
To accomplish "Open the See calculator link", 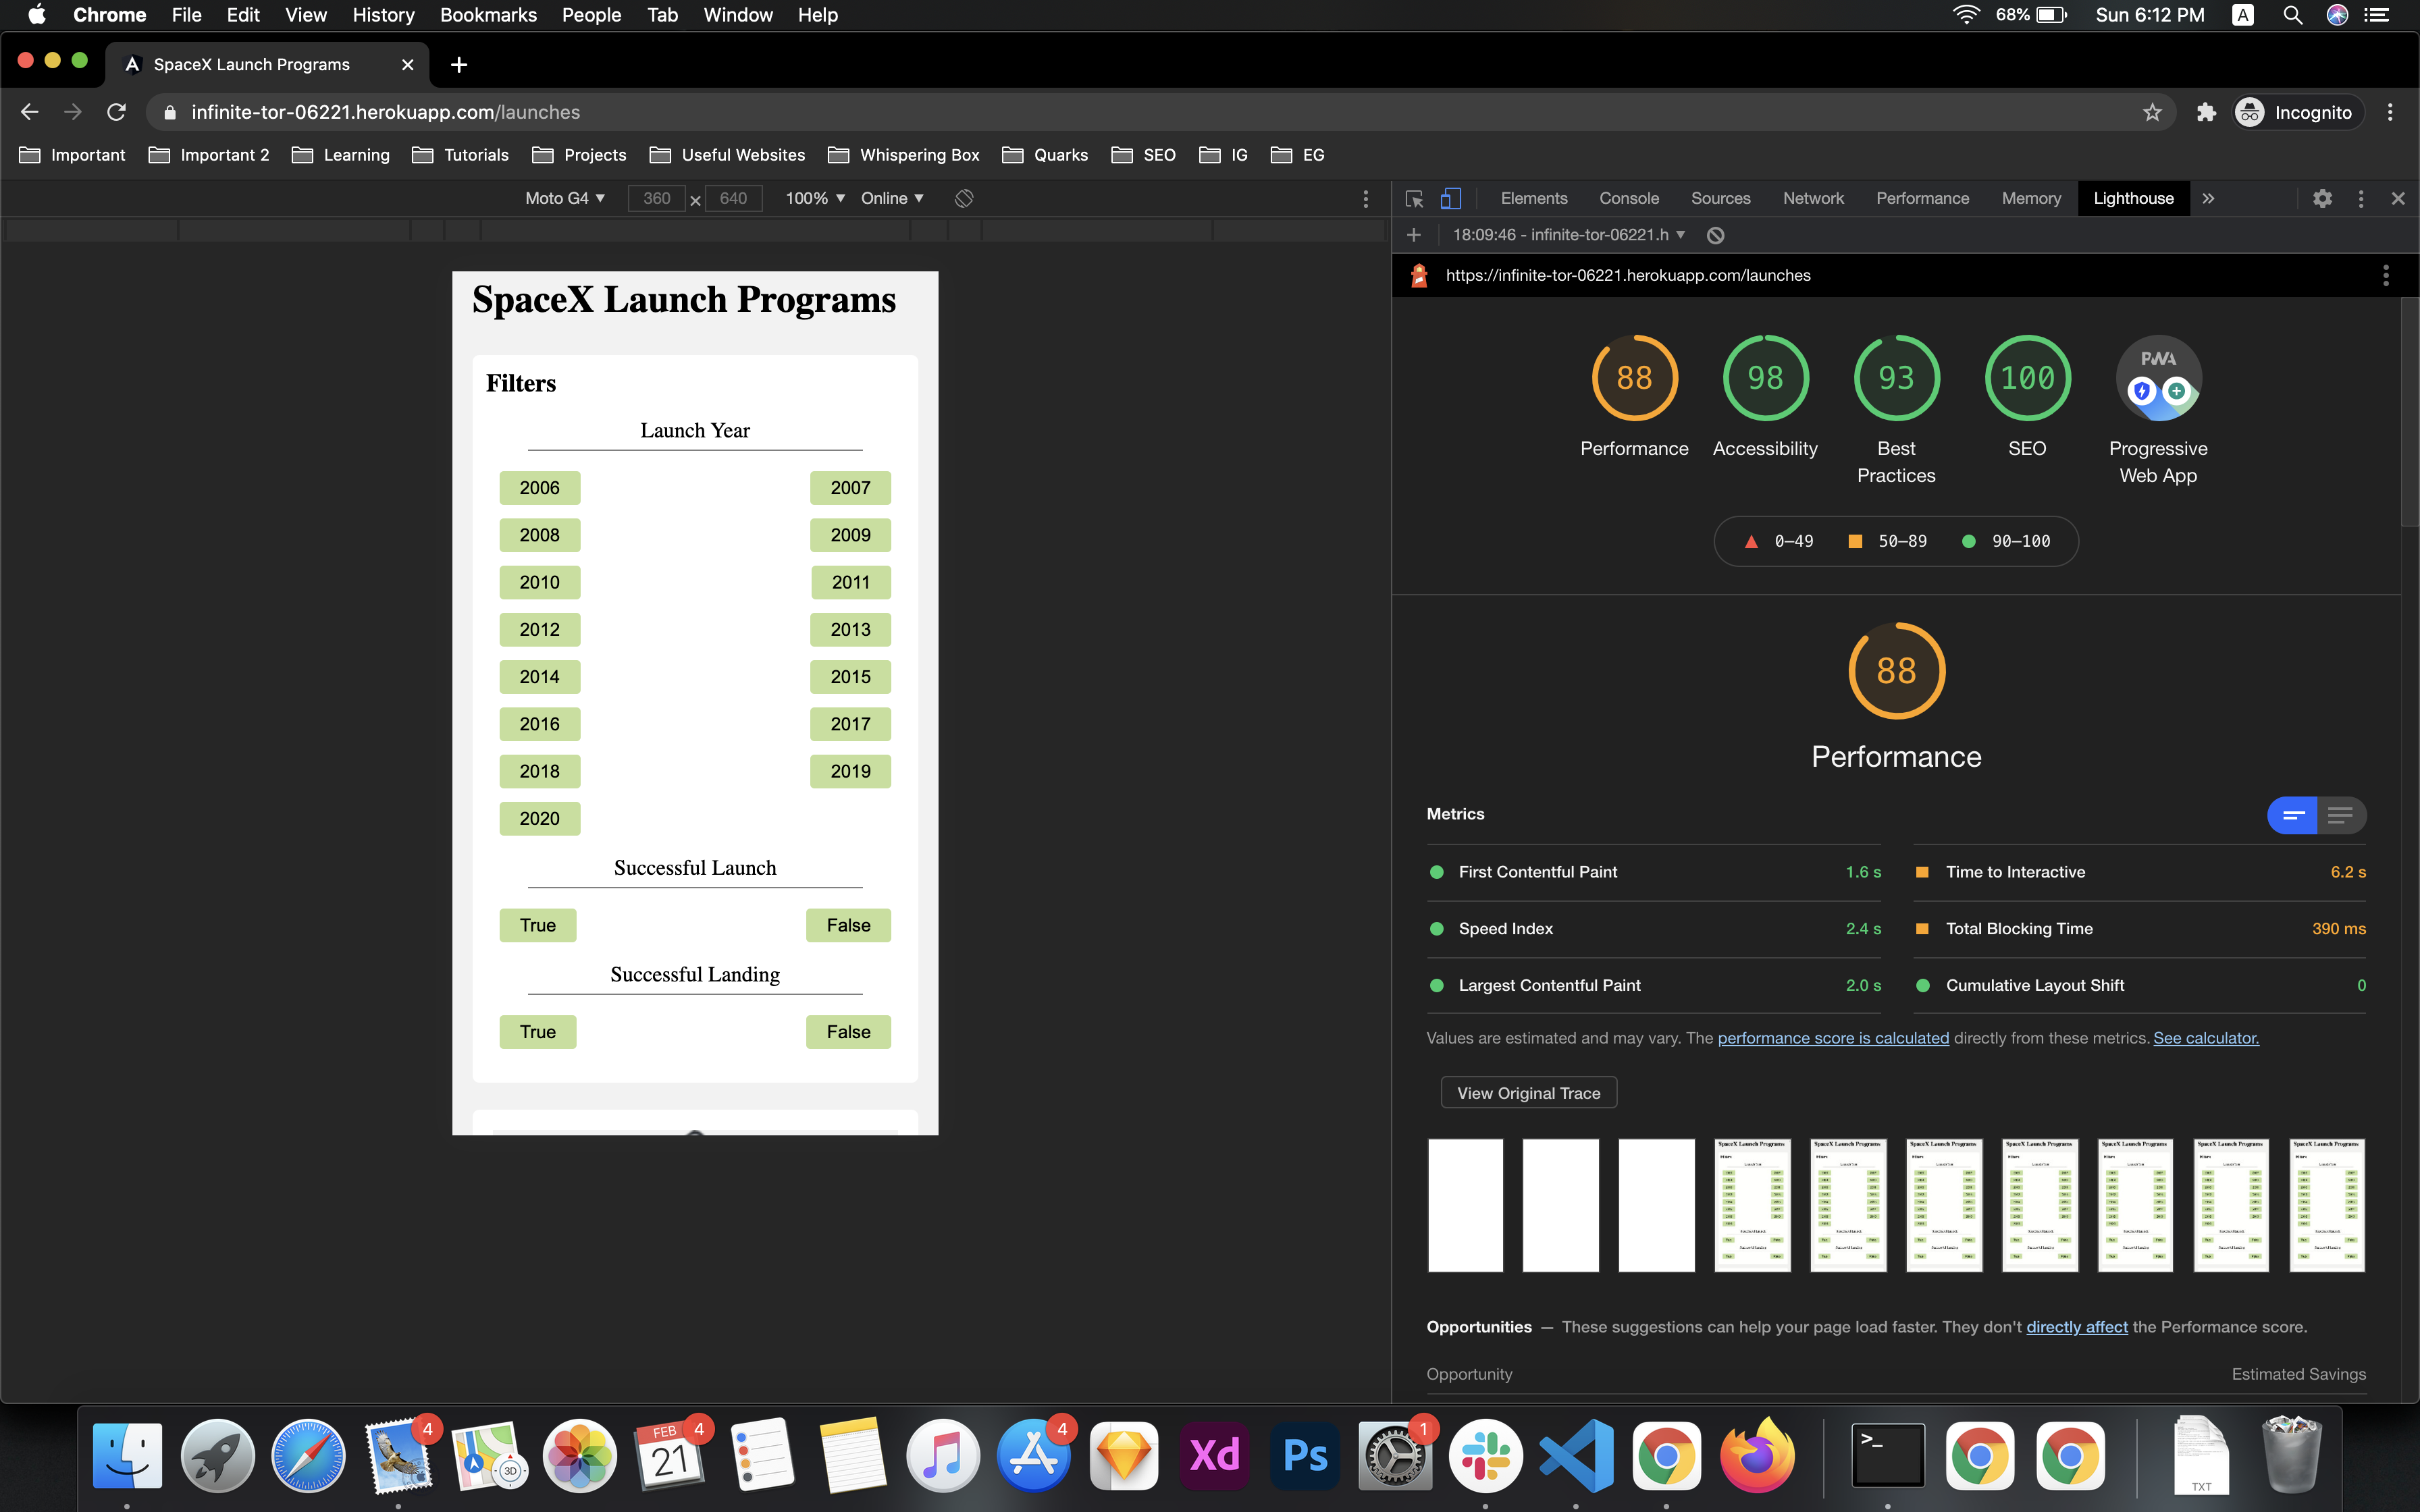I will (x=2206, y=1038).
